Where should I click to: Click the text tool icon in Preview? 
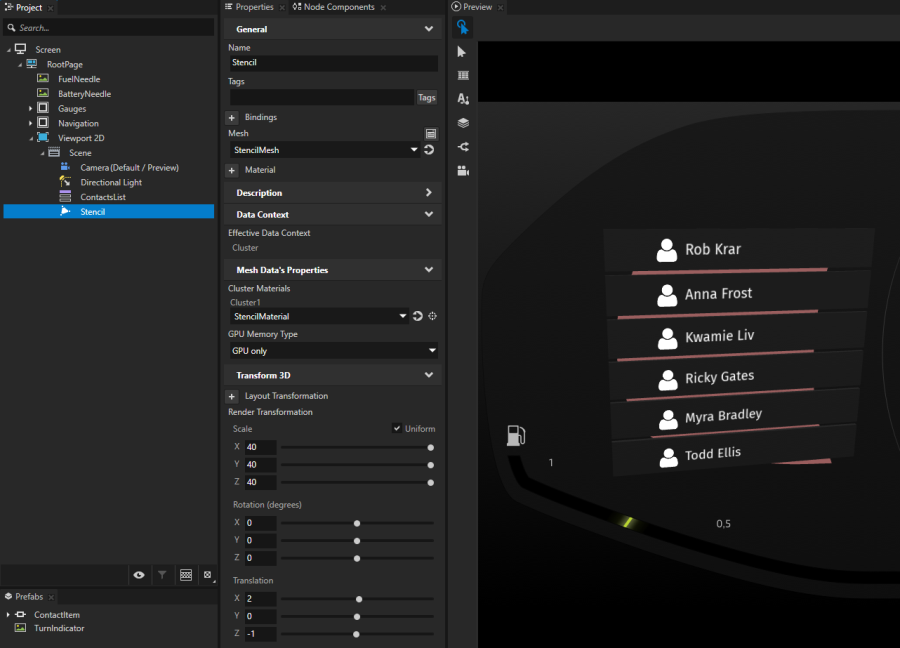pos(462,99)
